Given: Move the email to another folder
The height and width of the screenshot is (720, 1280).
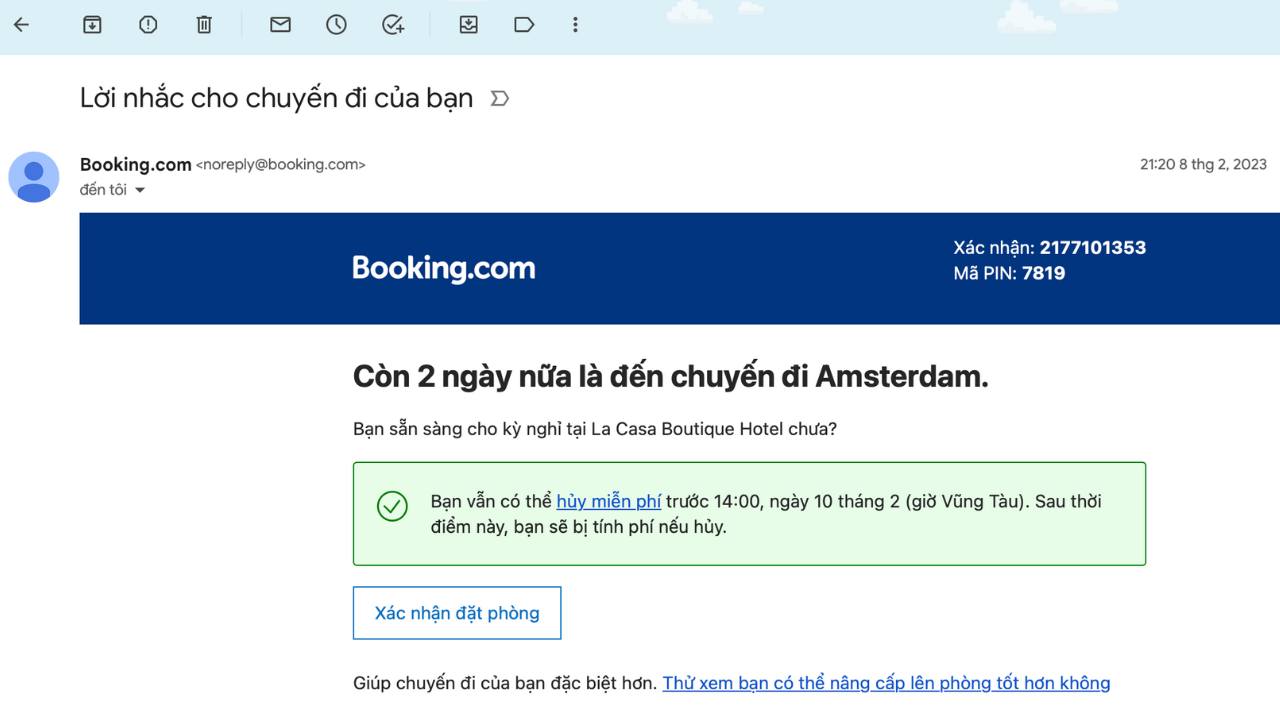Looking at the screenshot, I should point(468,24).
